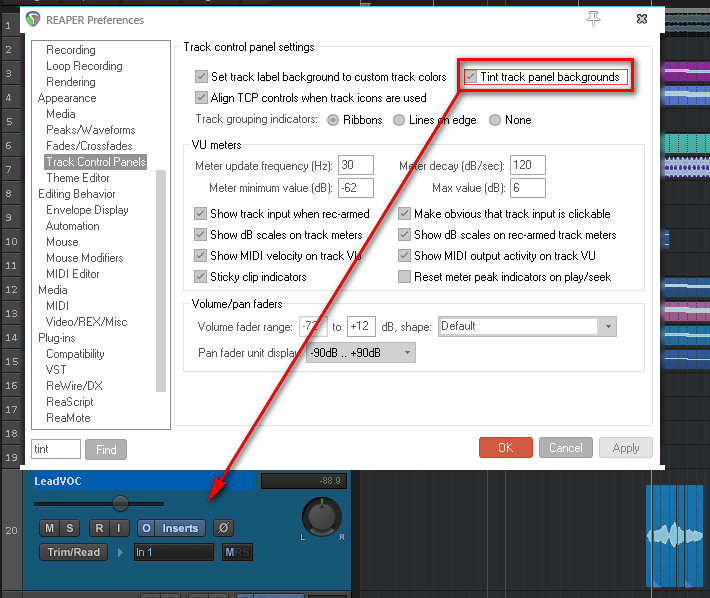Pin the REAPER Preferences window
The image size is (710, 598).
(x=593, y=19)
